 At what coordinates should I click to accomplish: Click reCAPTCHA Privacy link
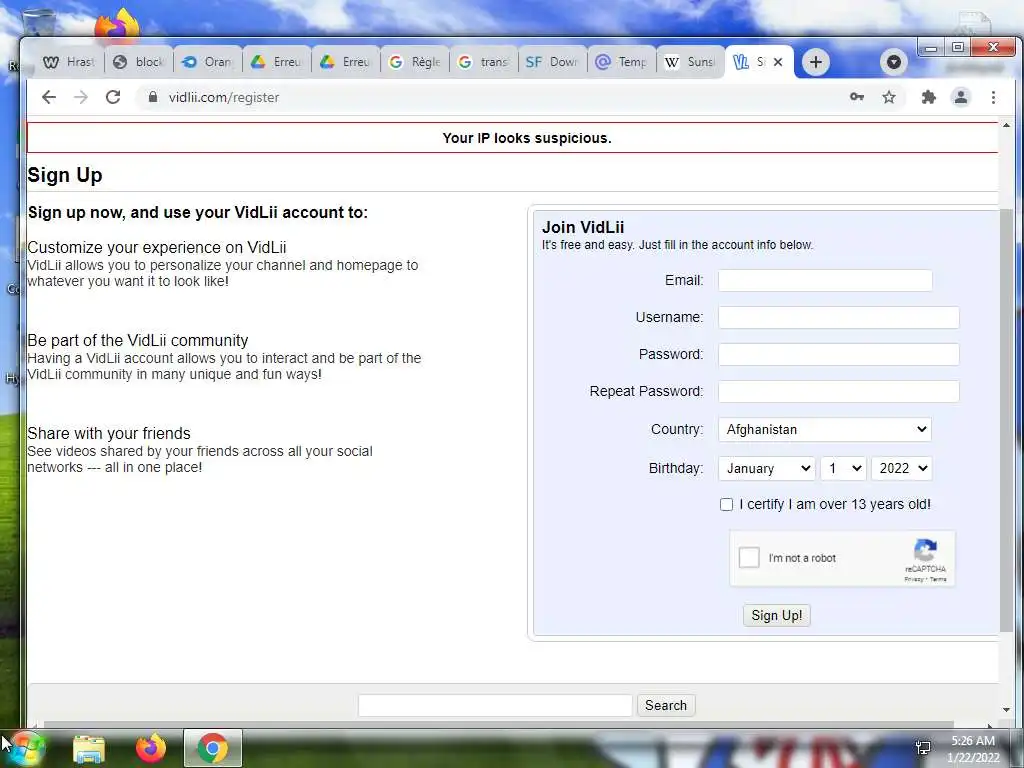coord(914,579)
